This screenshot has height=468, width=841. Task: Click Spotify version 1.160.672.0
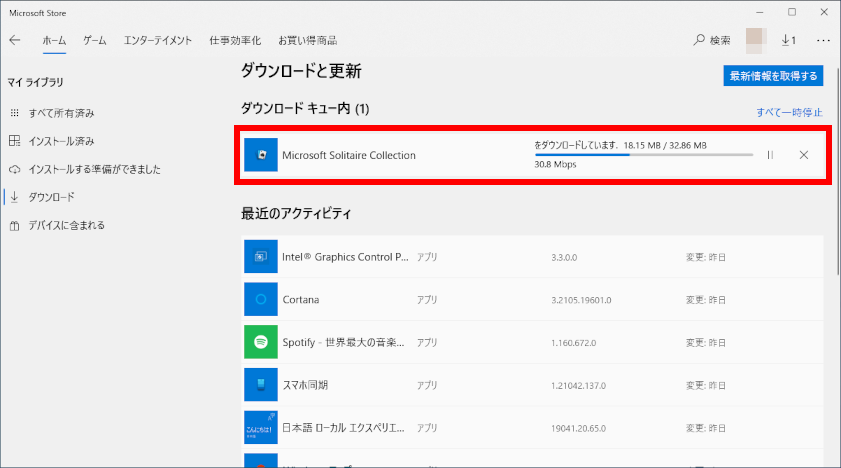[573, 343]
